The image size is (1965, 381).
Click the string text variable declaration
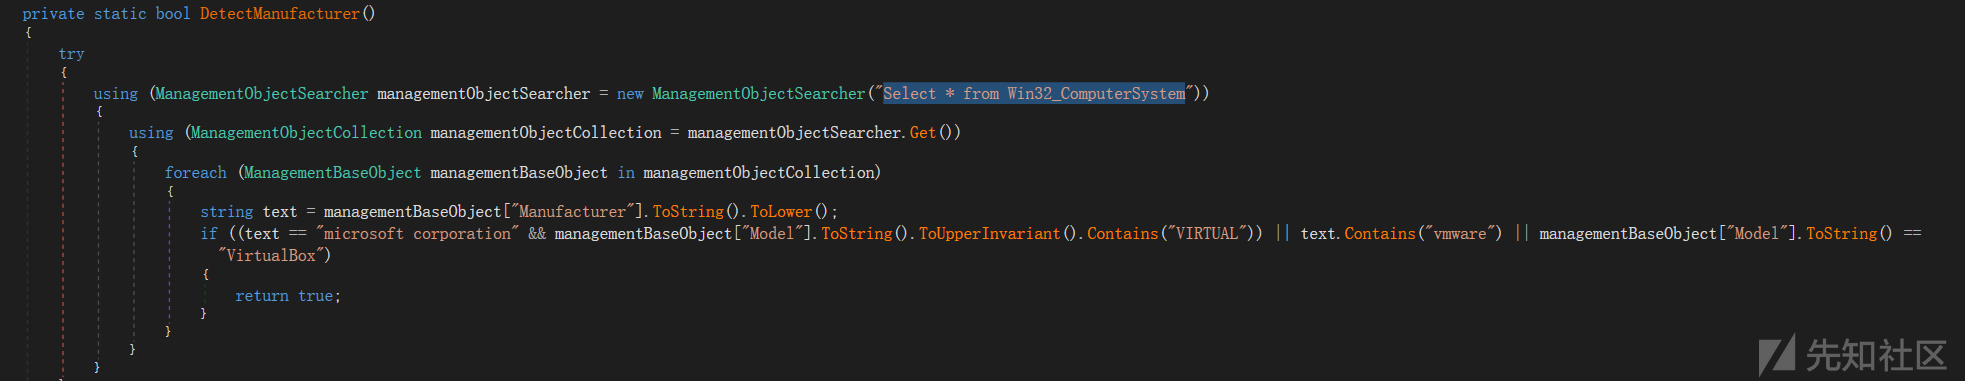pyautogui.click(x=248, y=211)
